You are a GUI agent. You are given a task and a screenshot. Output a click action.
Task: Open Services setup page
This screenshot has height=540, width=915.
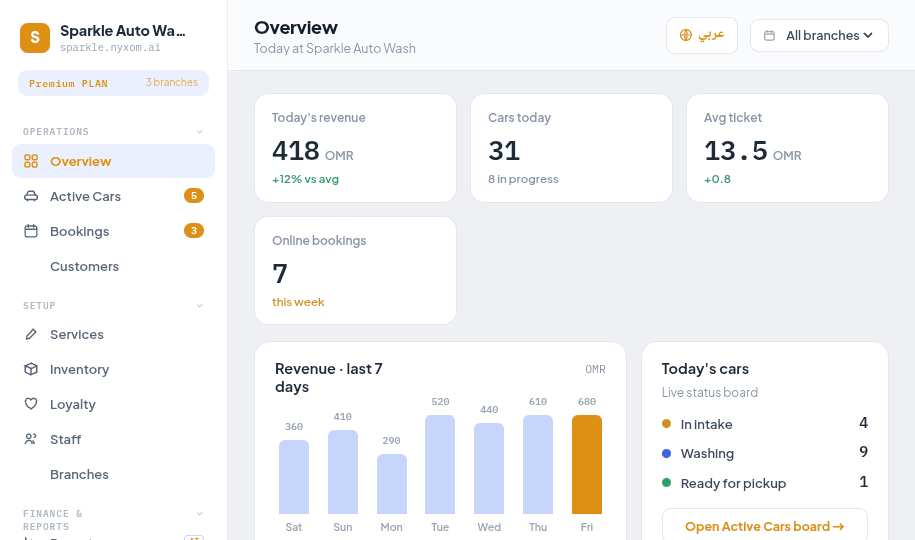pyautogui.click(x=114, y=335)
